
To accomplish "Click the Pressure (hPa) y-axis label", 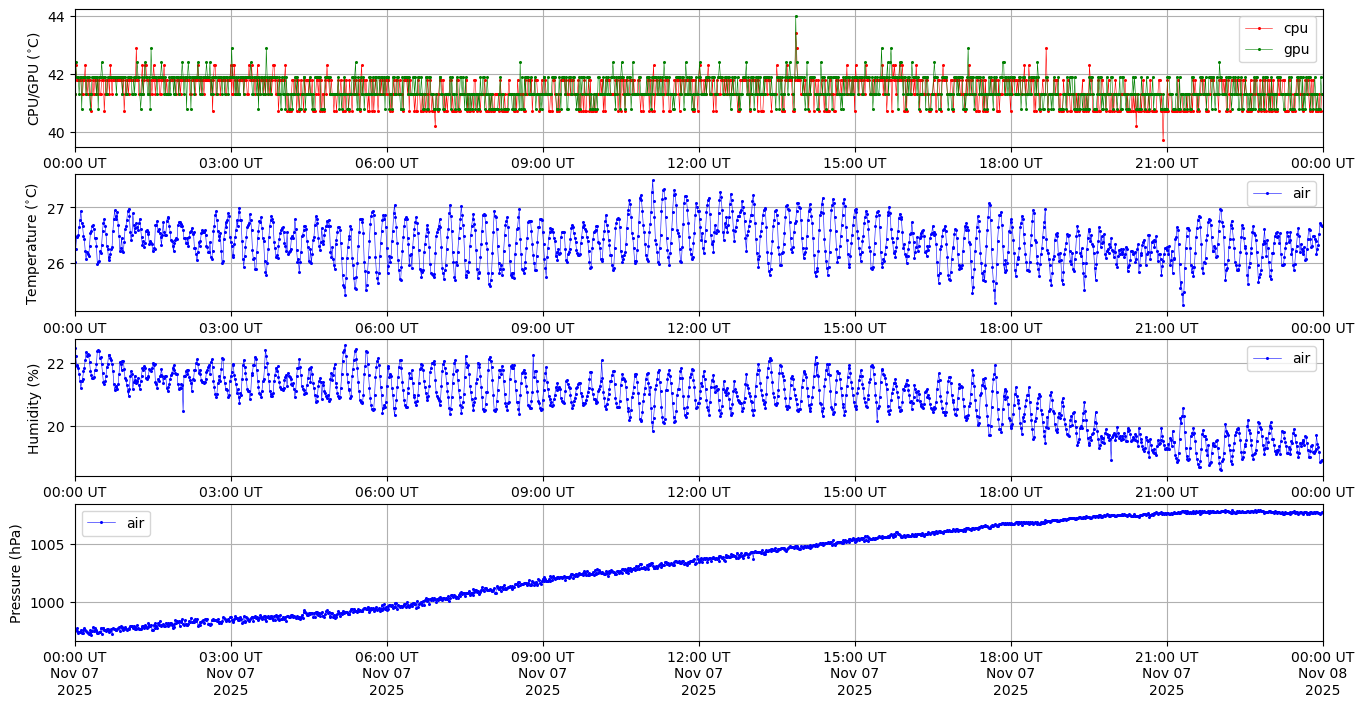I will coord(16,573).
